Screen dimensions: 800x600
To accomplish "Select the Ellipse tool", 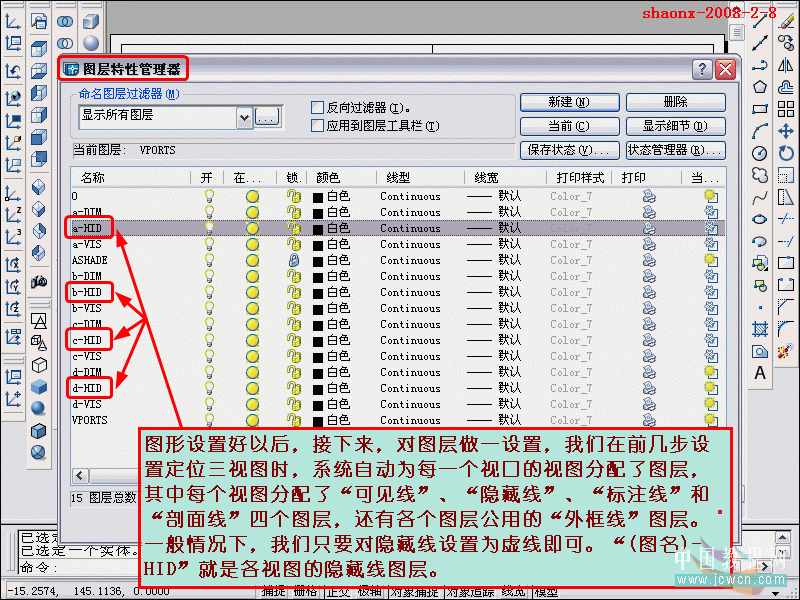I will [x=760, y=219].
